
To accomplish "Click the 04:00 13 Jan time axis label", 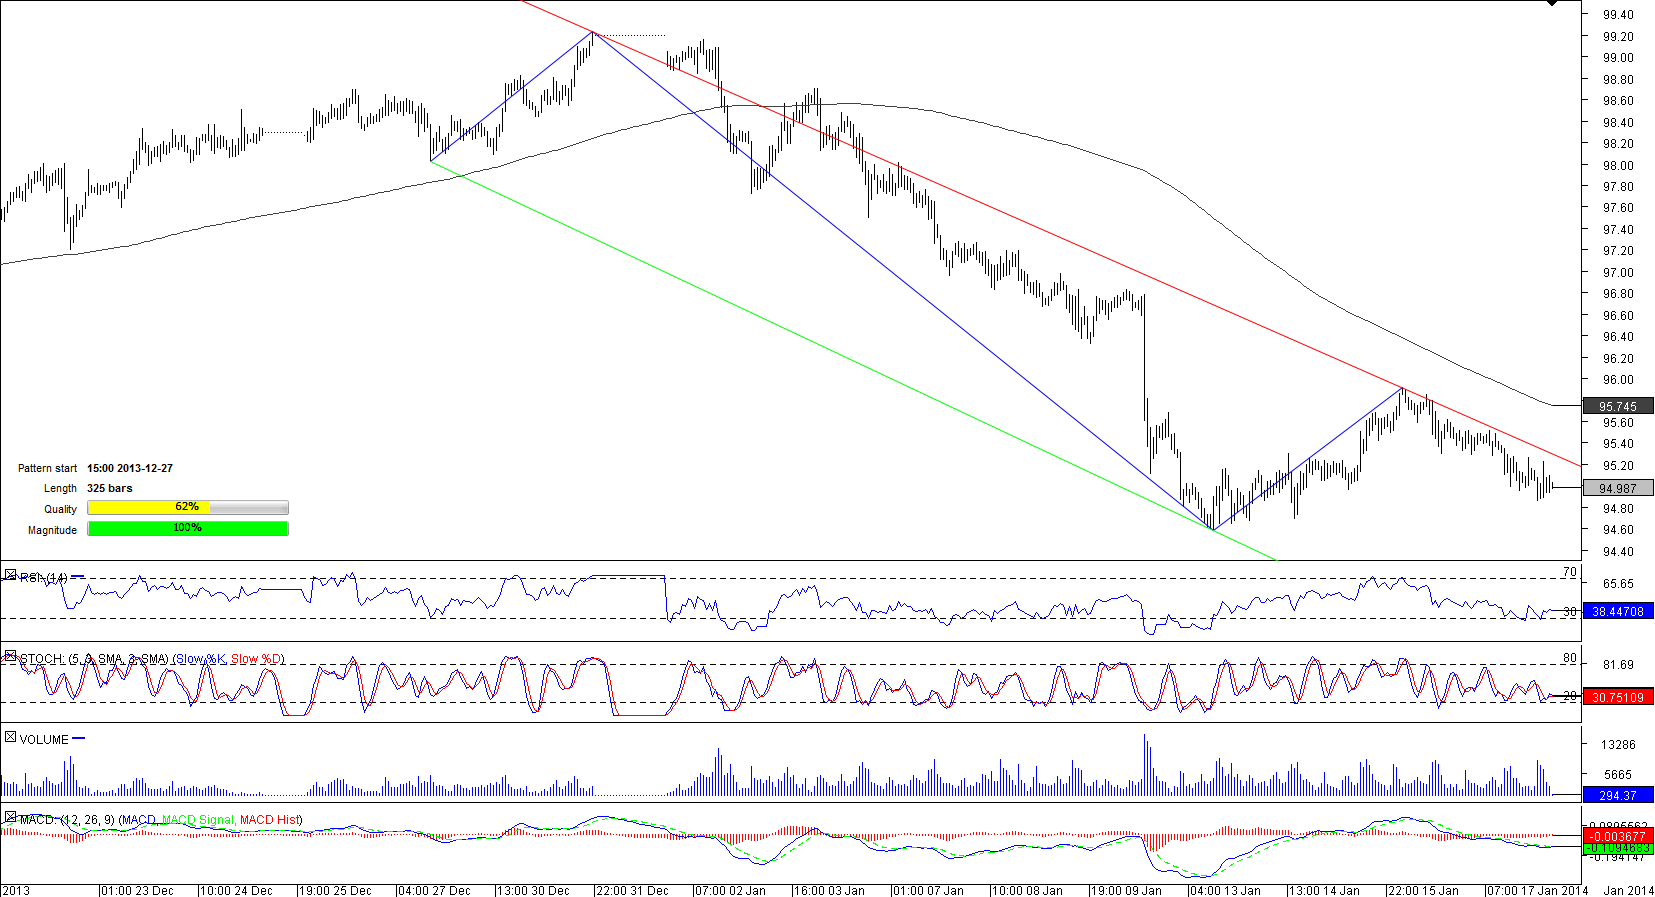I will coord(1225,890).
